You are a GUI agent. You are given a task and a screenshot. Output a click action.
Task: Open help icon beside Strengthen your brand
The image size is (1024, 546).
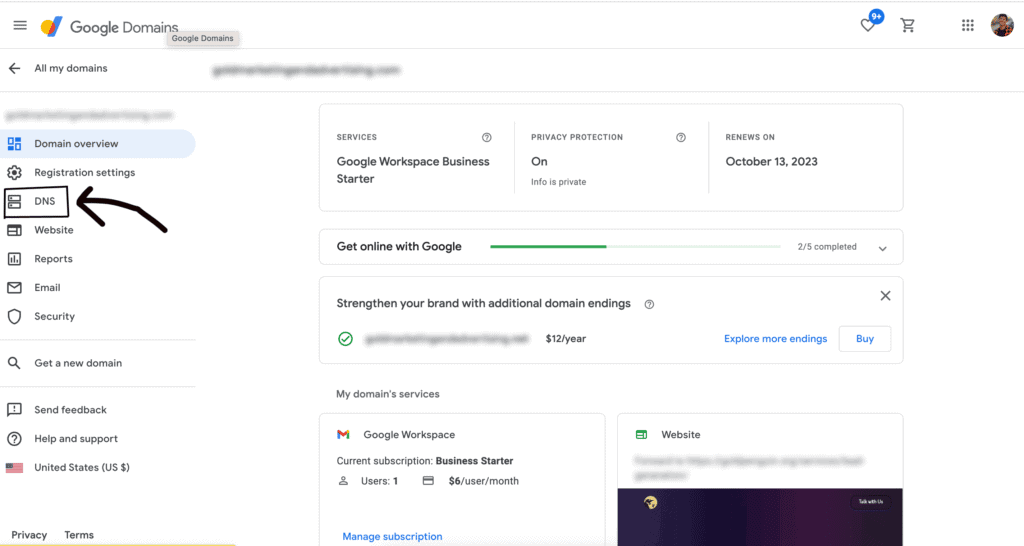[x=649, y=304]
